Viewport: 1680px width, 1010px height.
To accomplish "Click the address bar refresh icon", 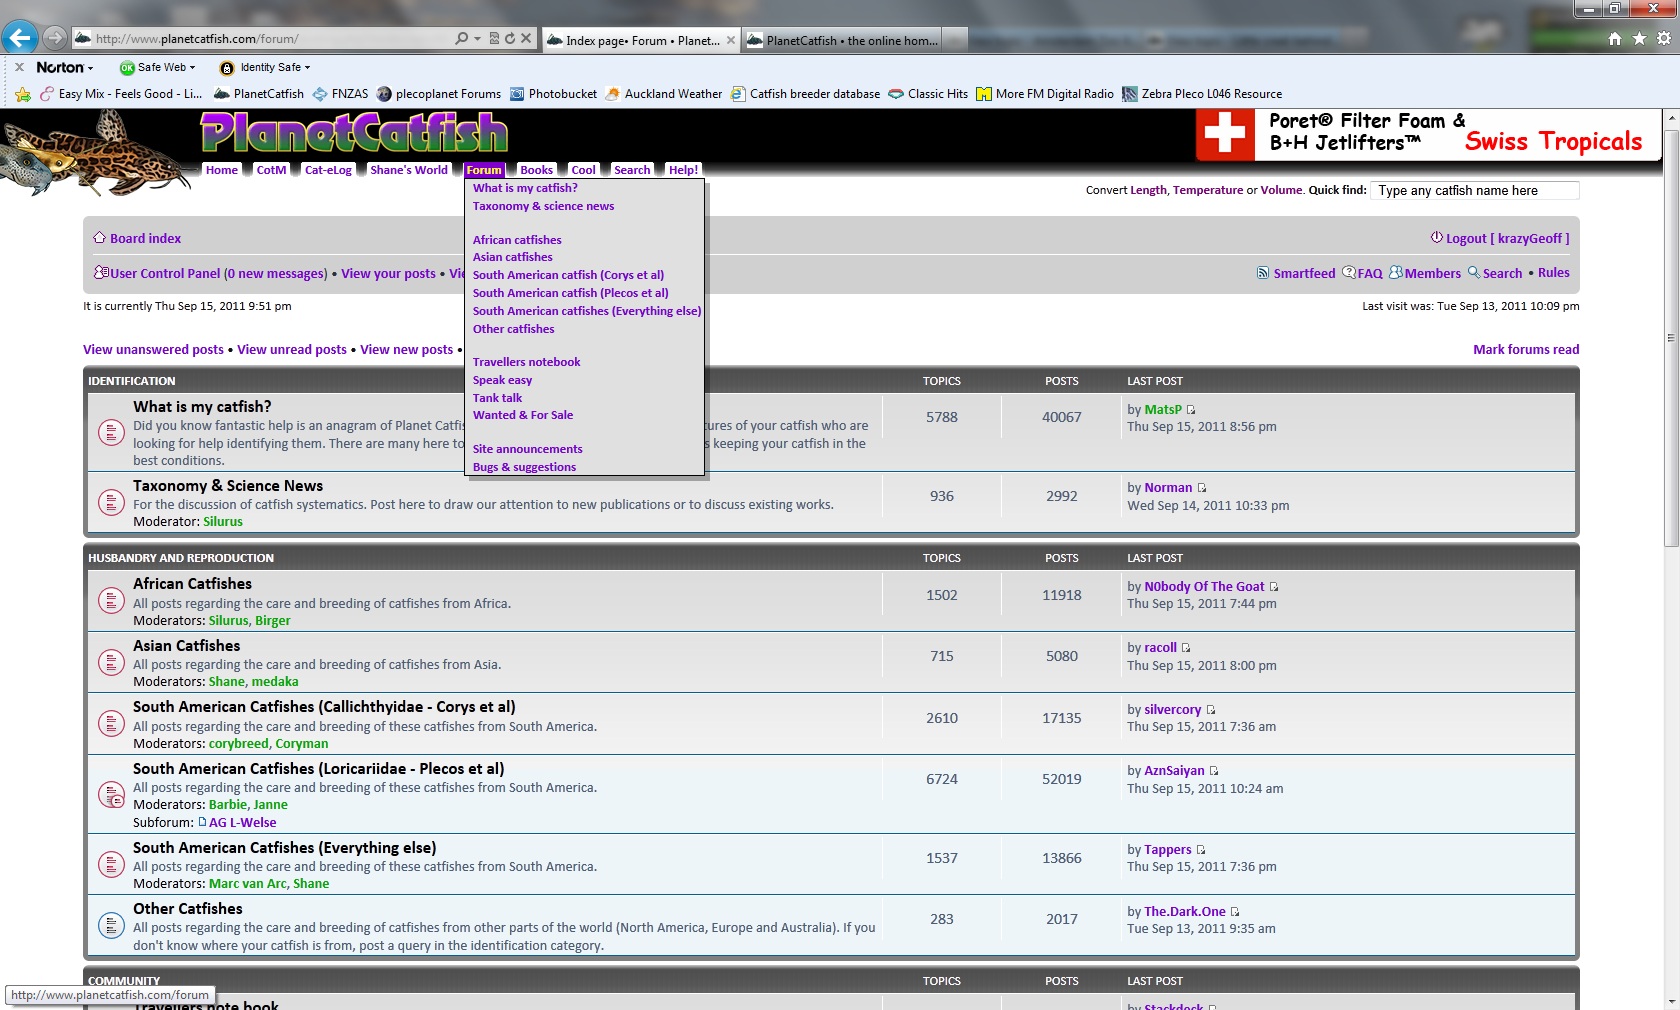I will click(x=510, y=39).
